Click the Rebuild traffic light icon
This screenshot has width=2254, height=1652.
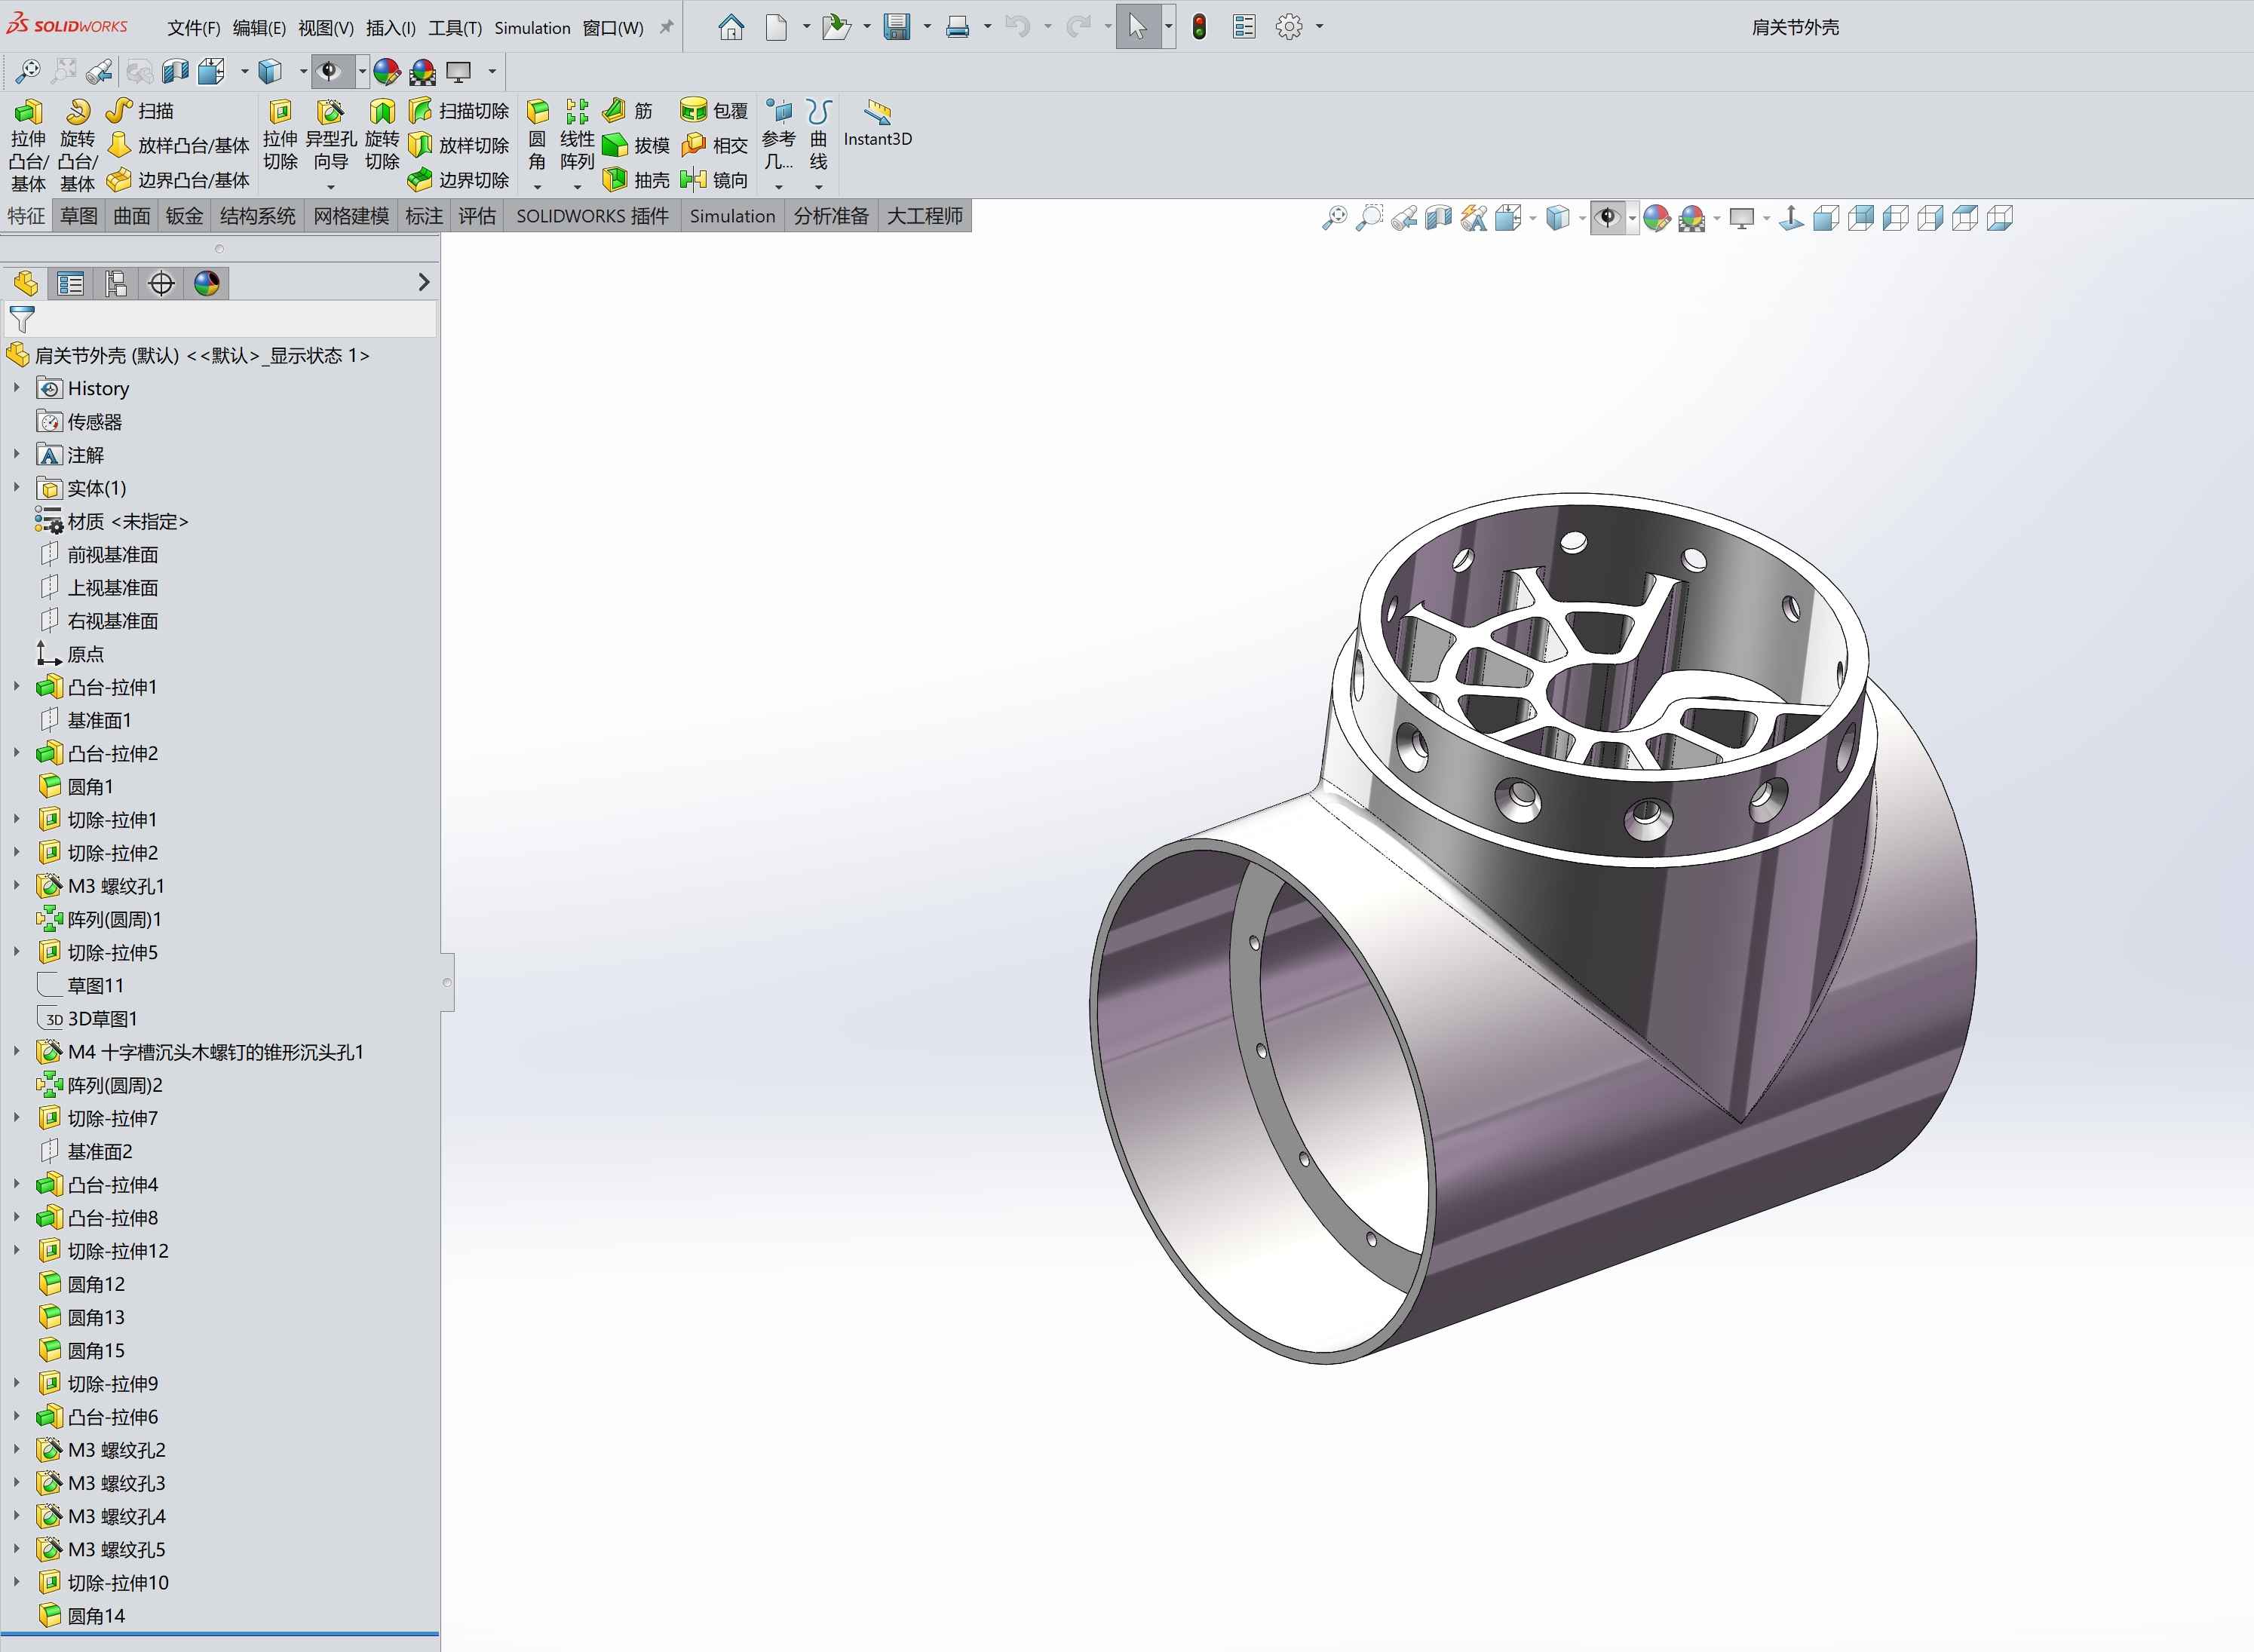(x=1199, y=27)
